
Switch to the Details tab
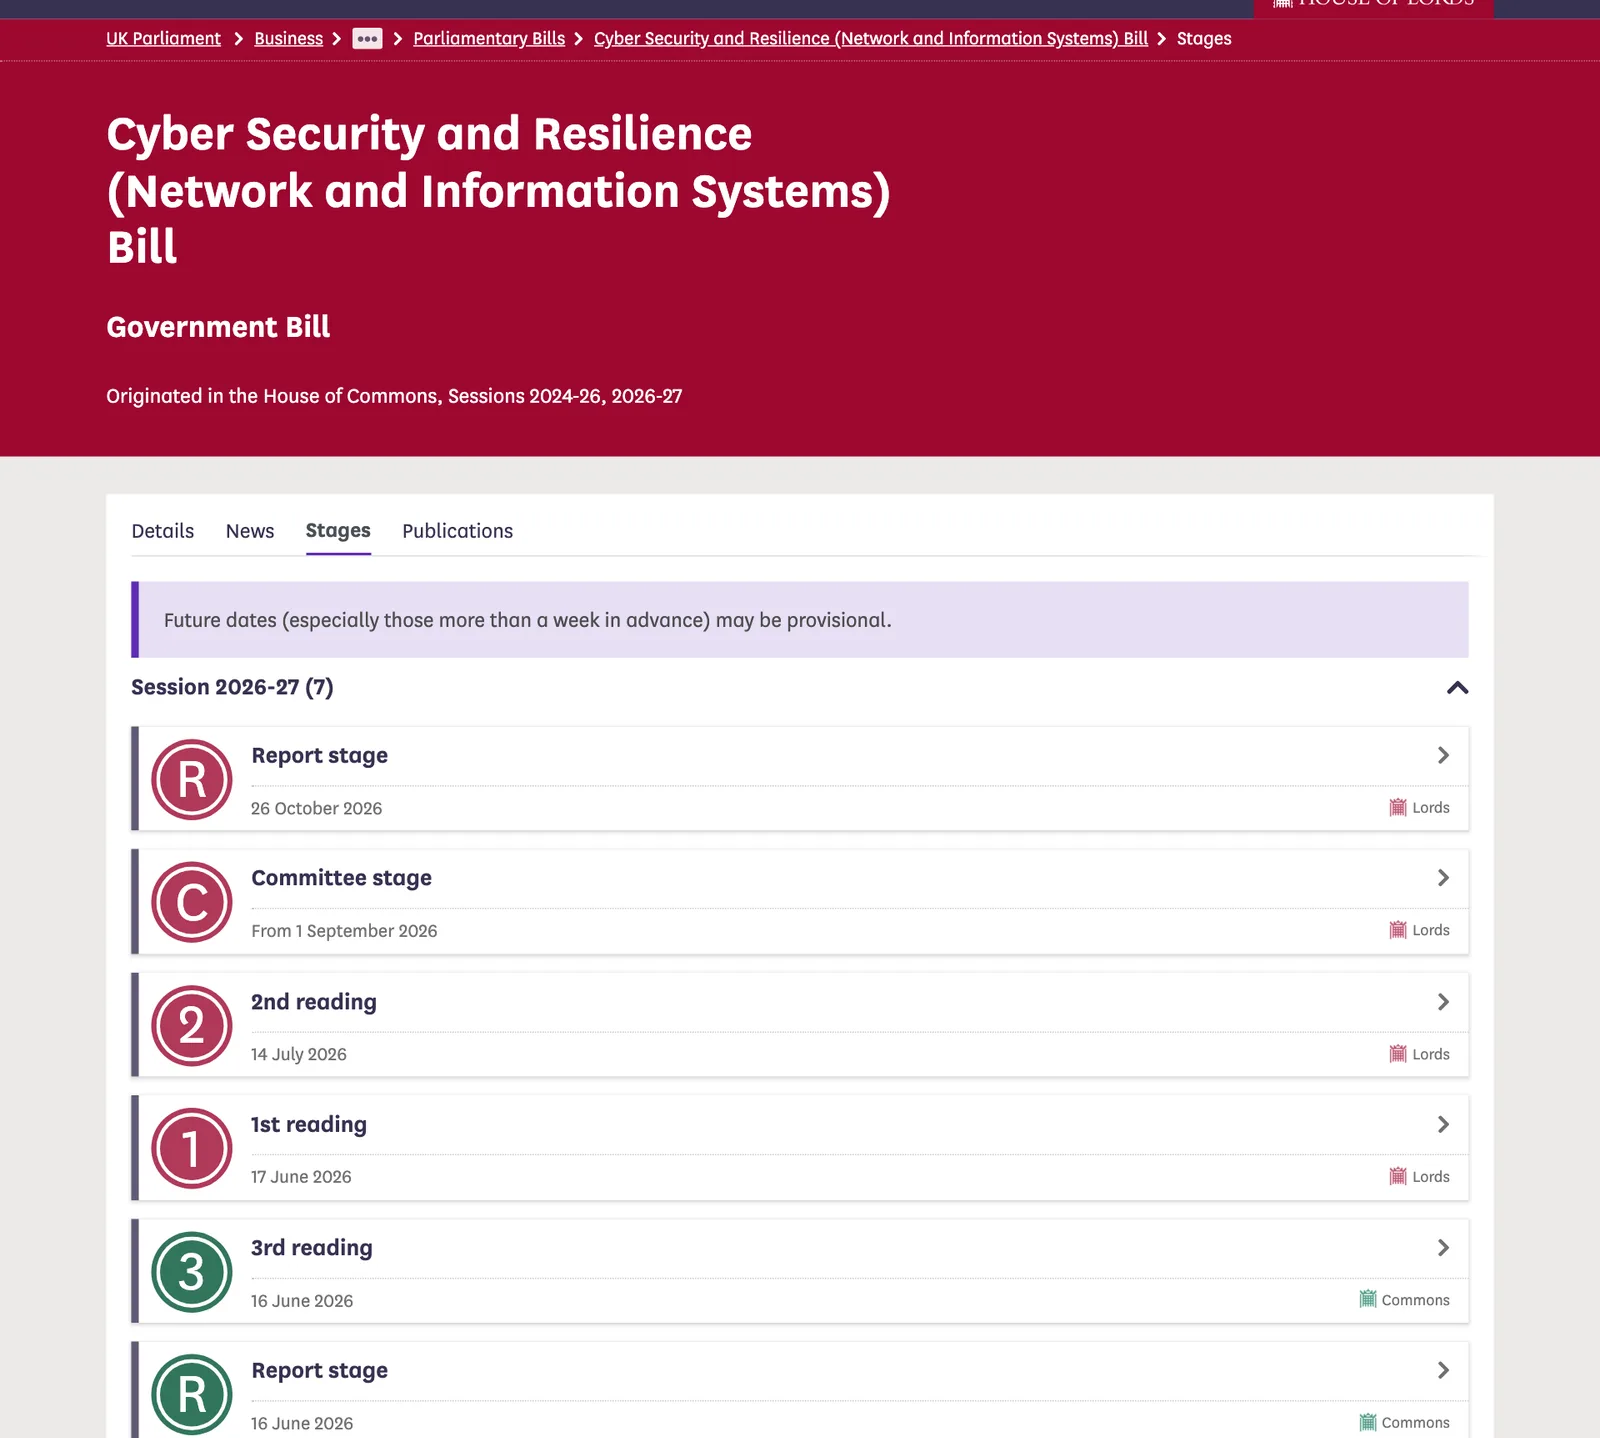point(163,531)
